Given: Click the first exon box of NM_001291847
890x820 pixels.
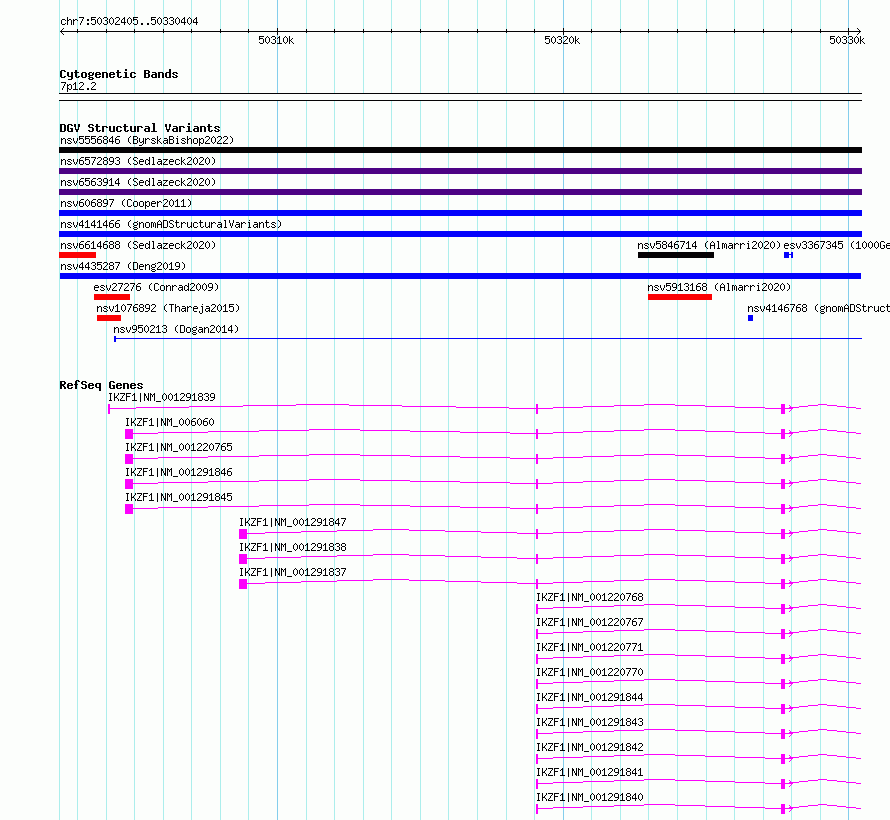Looking at the screenshot, I should [243, 534].
